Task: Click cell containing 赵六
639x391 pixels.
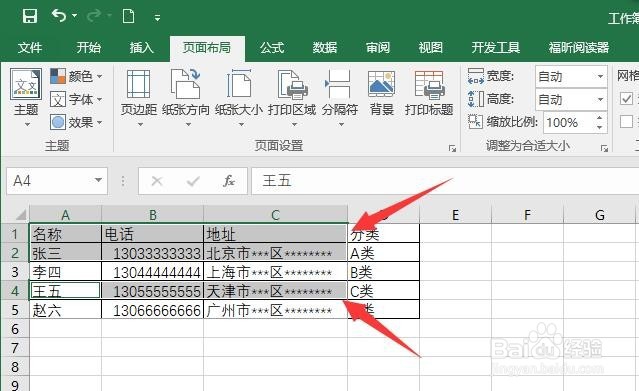Action: (x=65, y=310)
